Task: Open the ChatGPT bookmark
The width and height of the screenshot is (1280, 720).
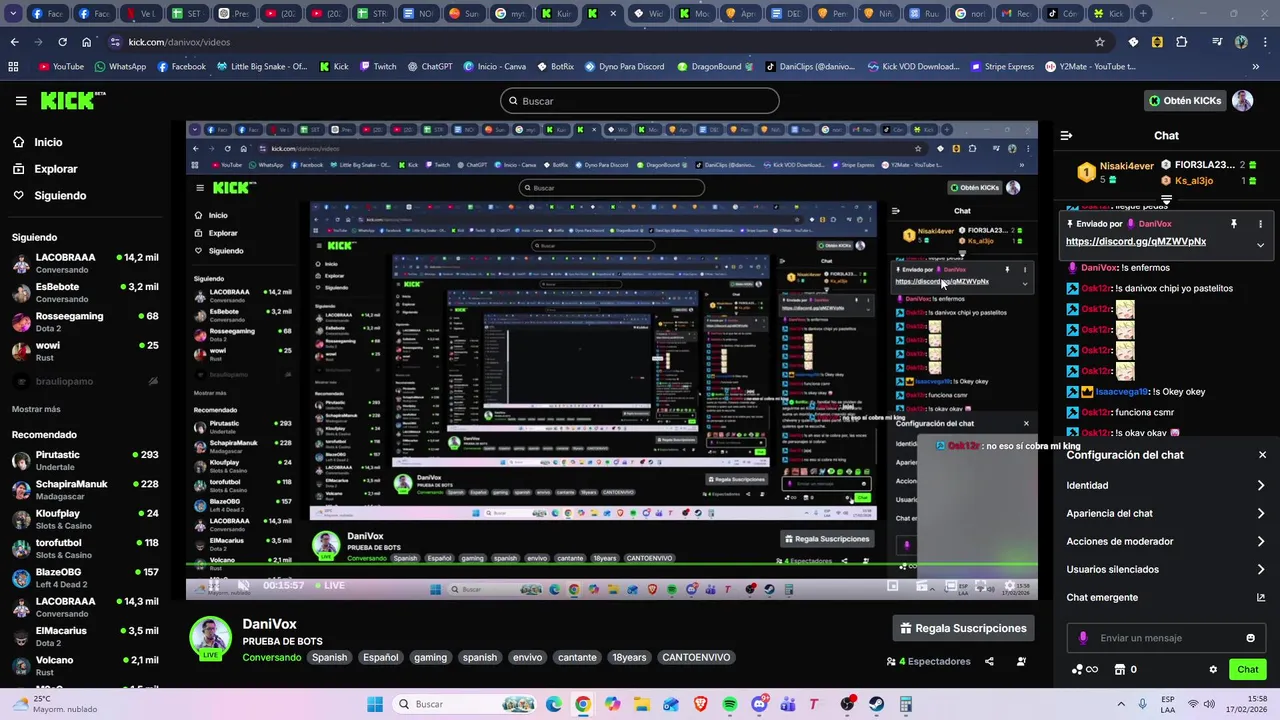Action: click(x=430, y=67)
